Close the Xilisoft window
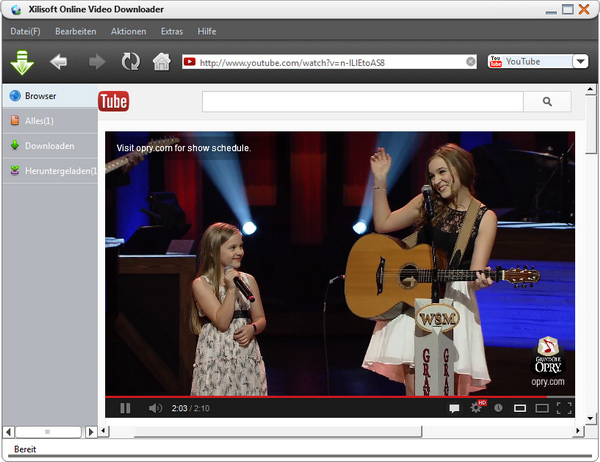This screenshot has height=462, width=600. click(584, 9)
